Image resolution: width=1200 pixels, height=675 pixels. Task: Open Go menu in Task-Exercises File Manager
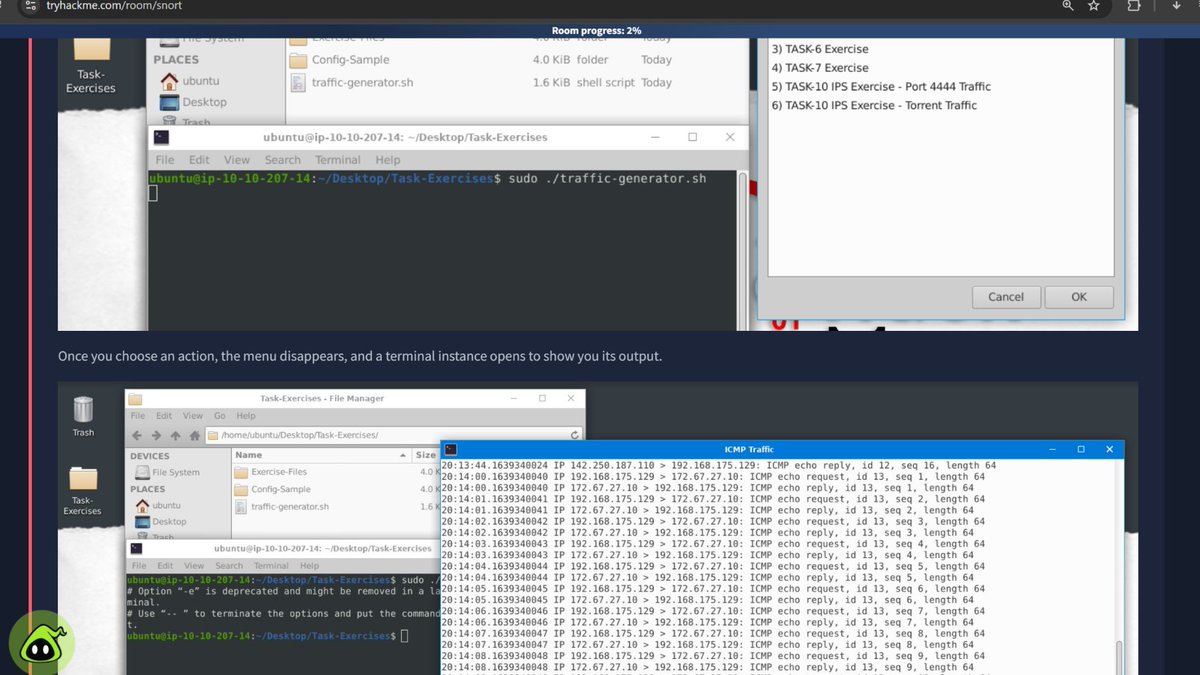(x=220, y=416)
